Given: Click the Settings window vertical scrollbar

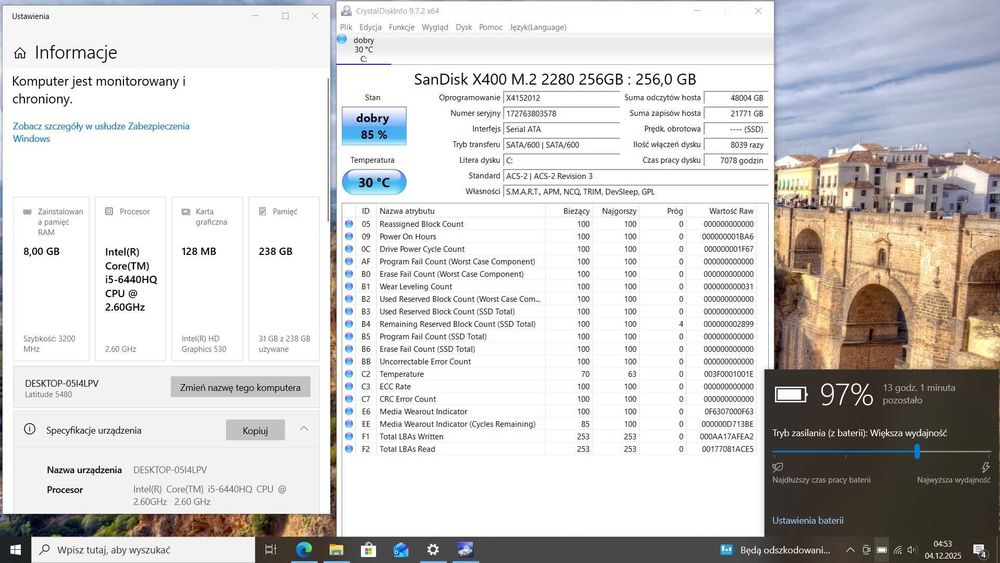Looking at the screenshot, I should pos(328,149).
